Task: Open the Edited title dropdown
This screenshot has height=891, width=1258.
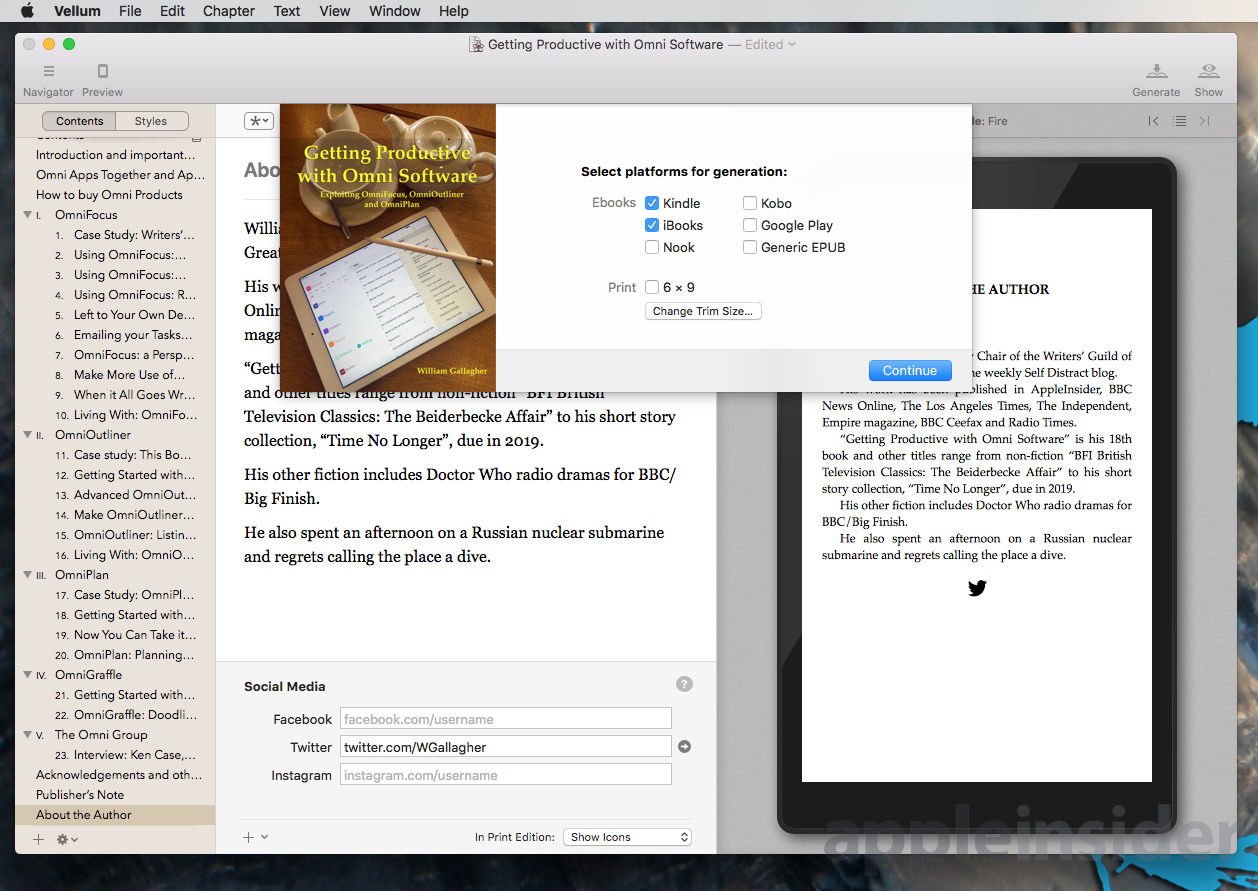Action: [x=771, y=44]
